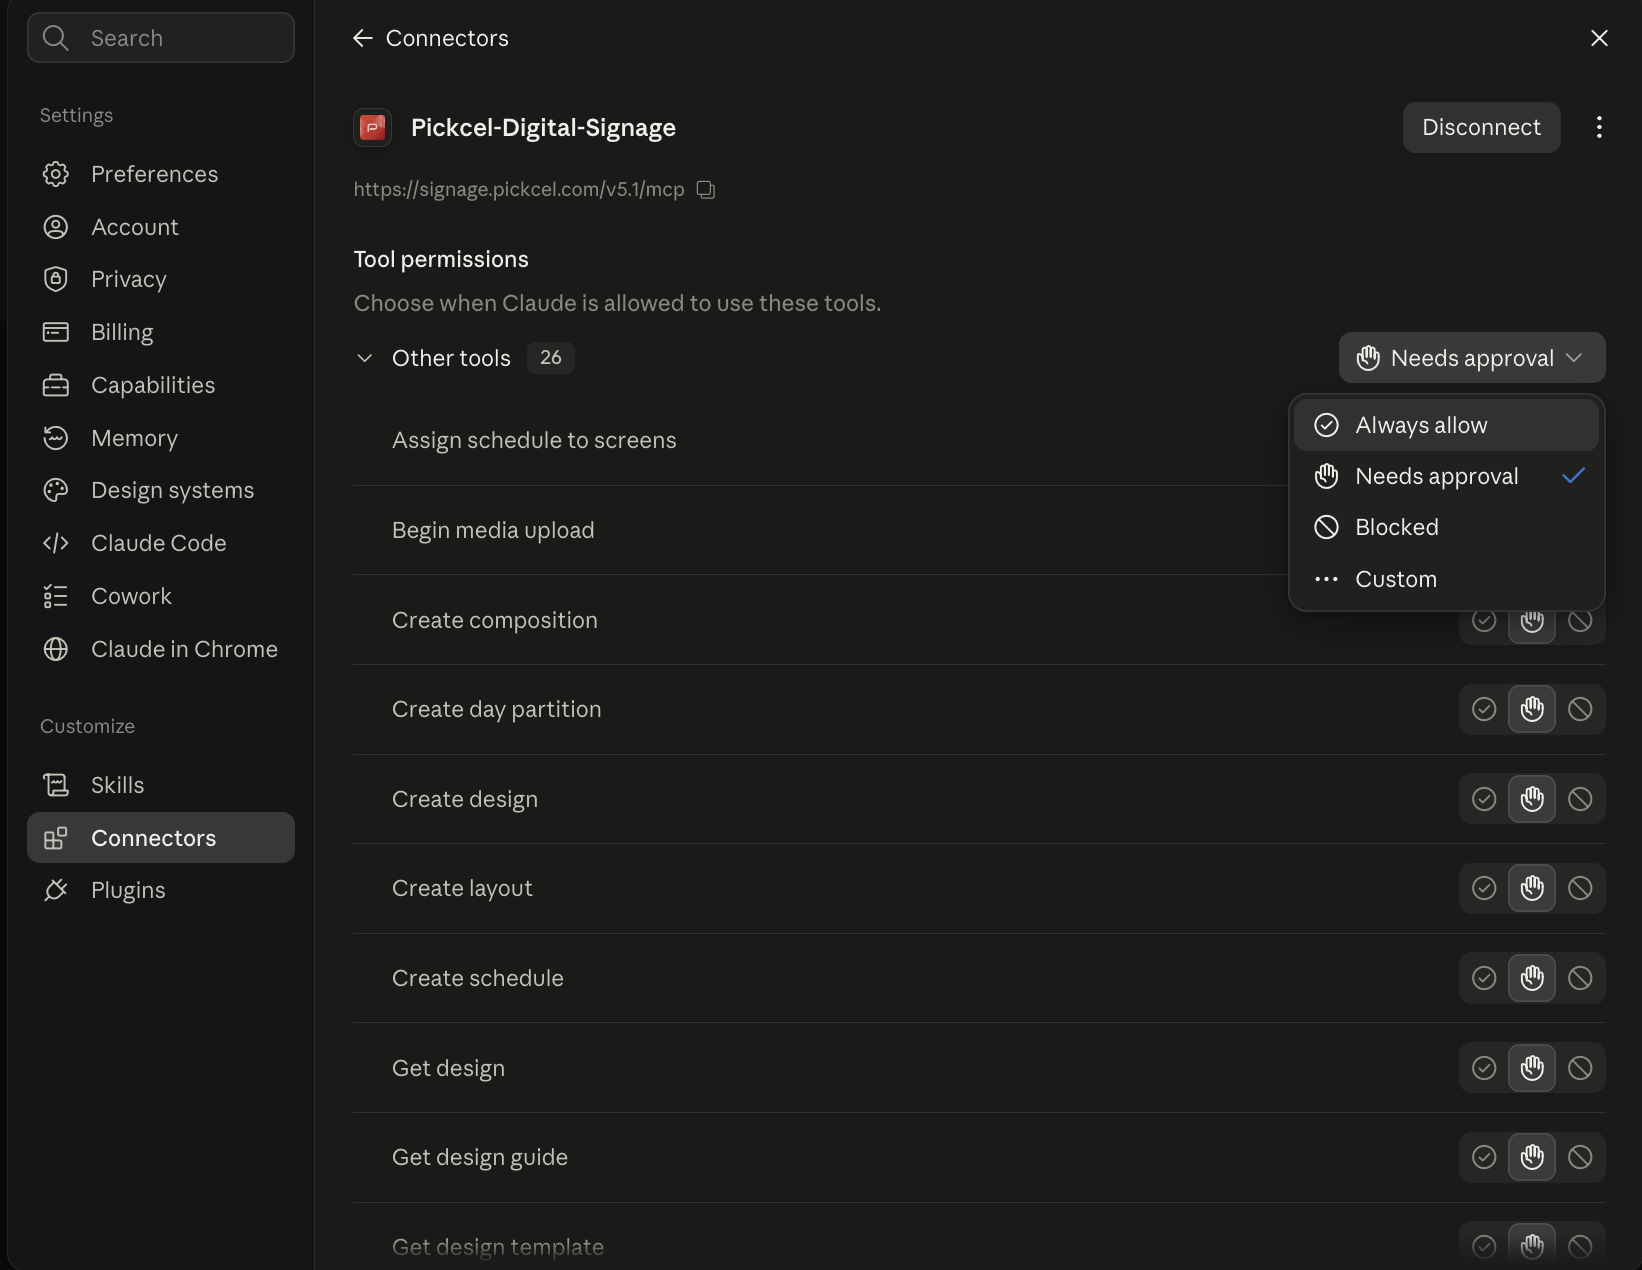Screen dimensions: 1642x1270
Task: Collapse the Other tools group
Action: point(365,358)
